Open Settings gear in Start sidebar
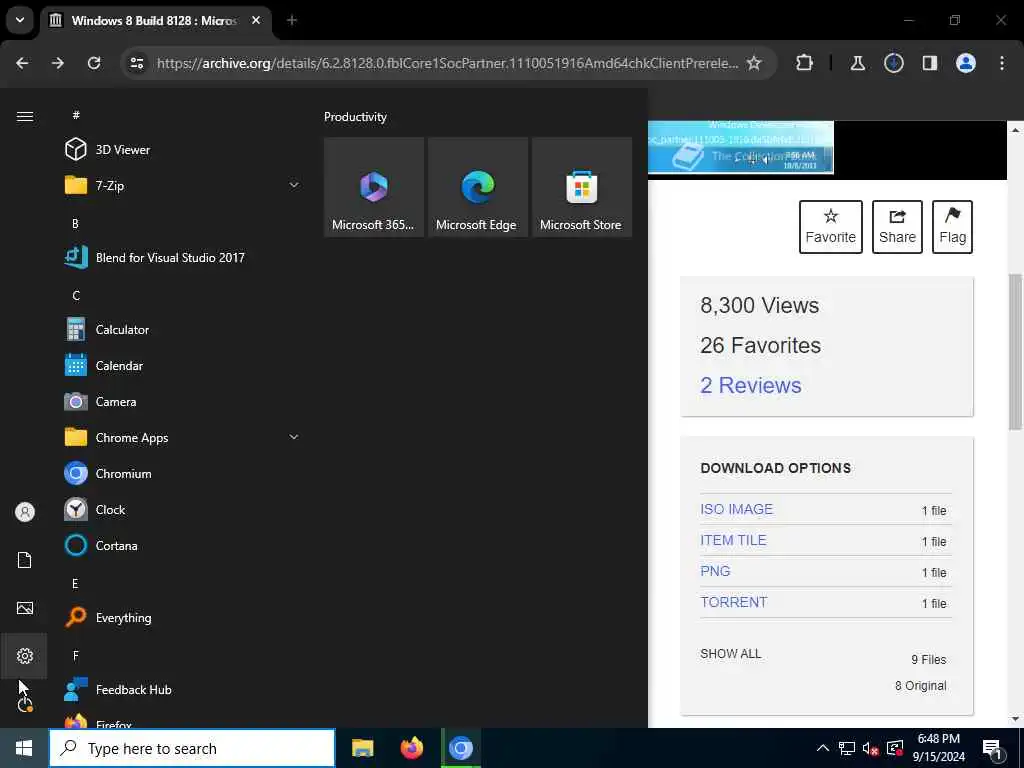The height and width of the screenshot is (768, 1024). [25, 656]
